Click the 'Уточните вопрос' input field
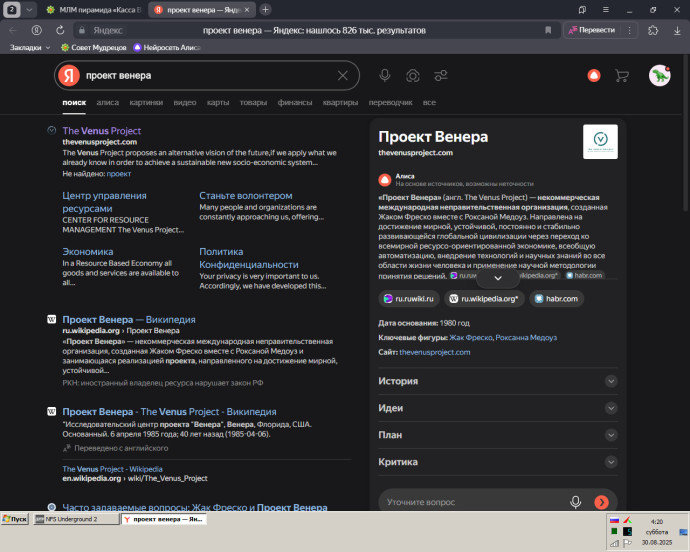 pos(473,502)
